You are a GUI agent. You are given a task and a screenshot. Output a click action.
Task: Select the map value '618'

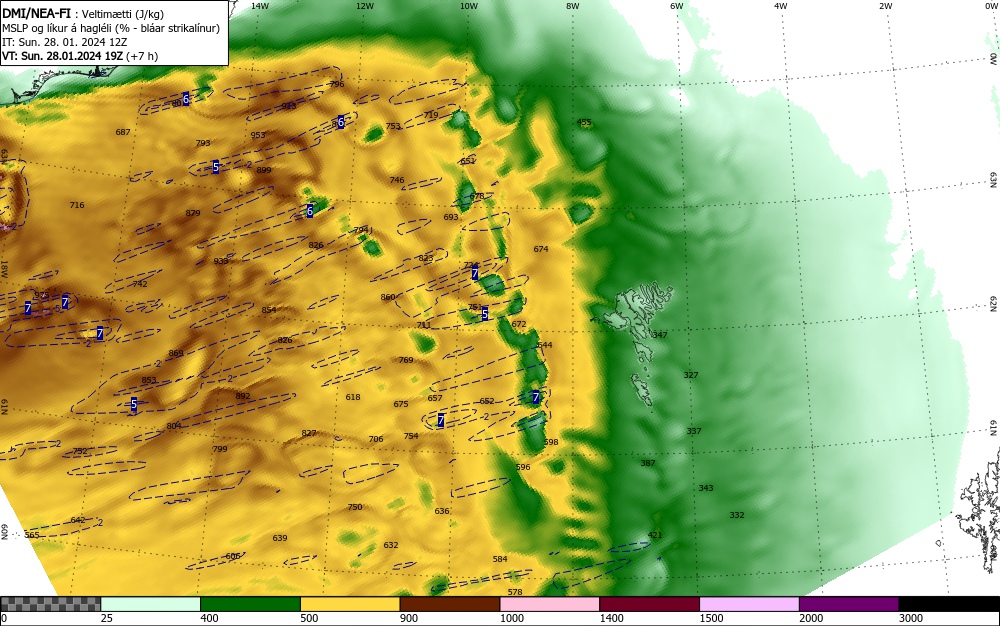(x=353, y=397)
